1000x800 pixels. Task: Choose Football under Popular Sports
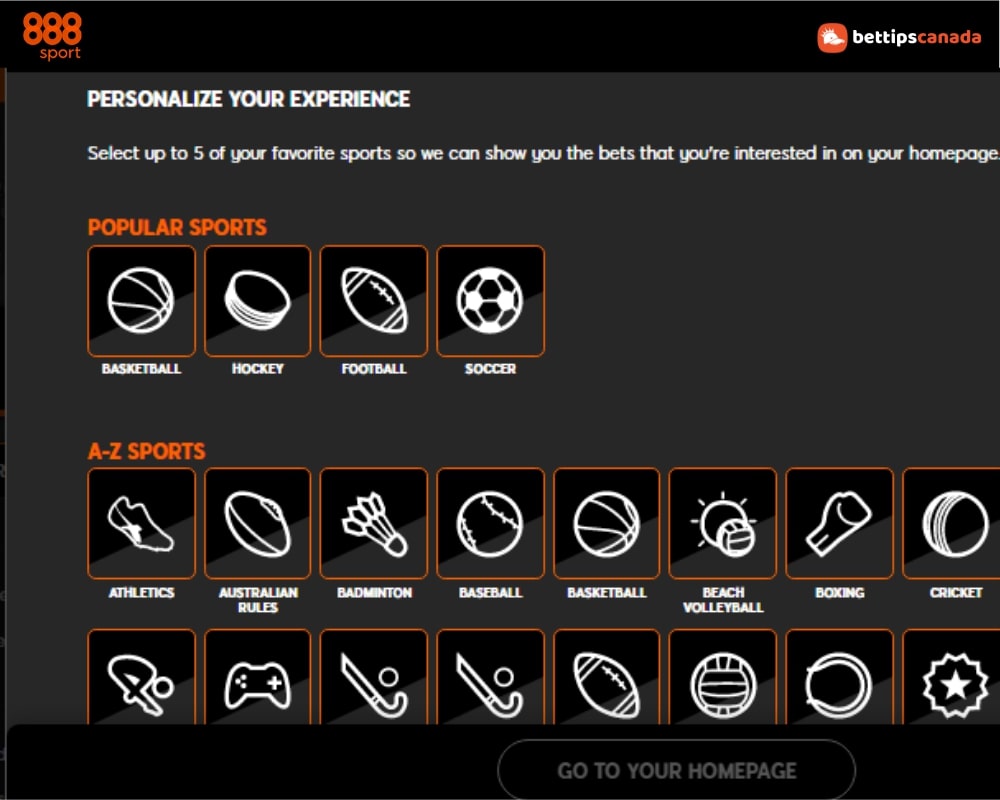pyautogui.click(x=374, y=300)
